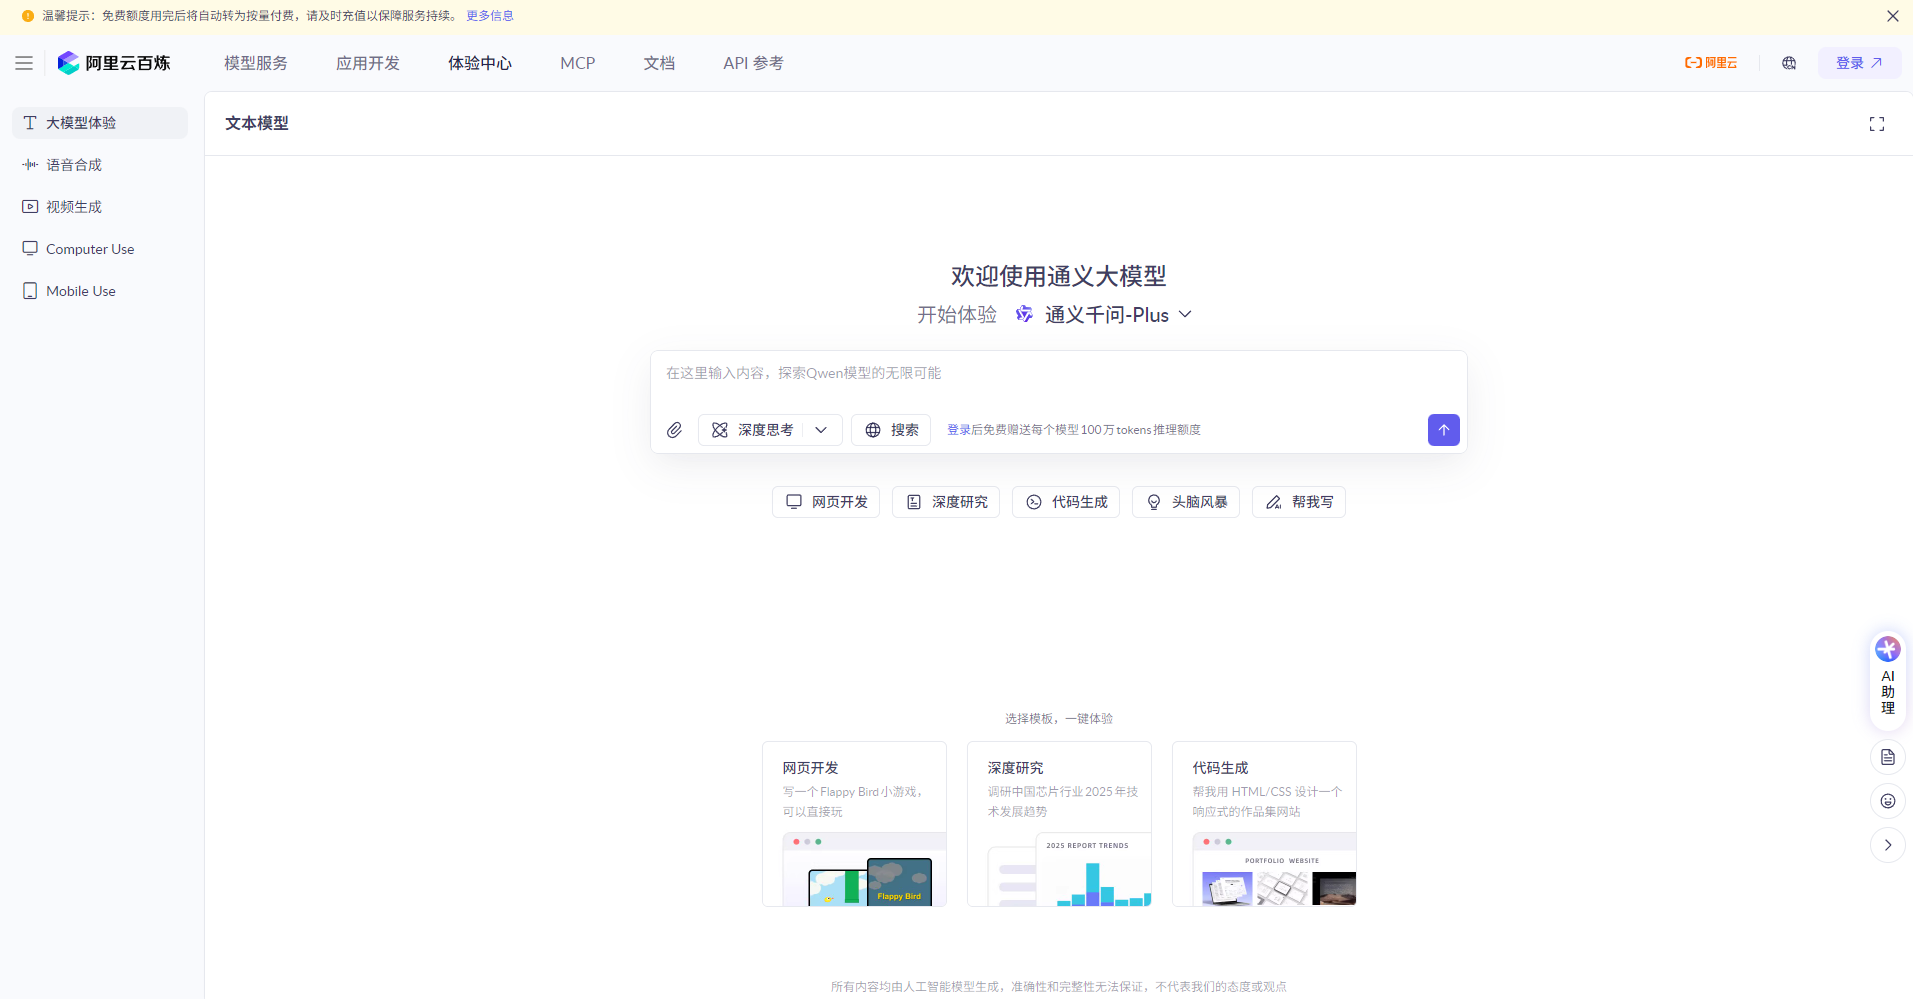Click the document icon on right edge
1913x999 pixels.
[x=1886, y=757]
